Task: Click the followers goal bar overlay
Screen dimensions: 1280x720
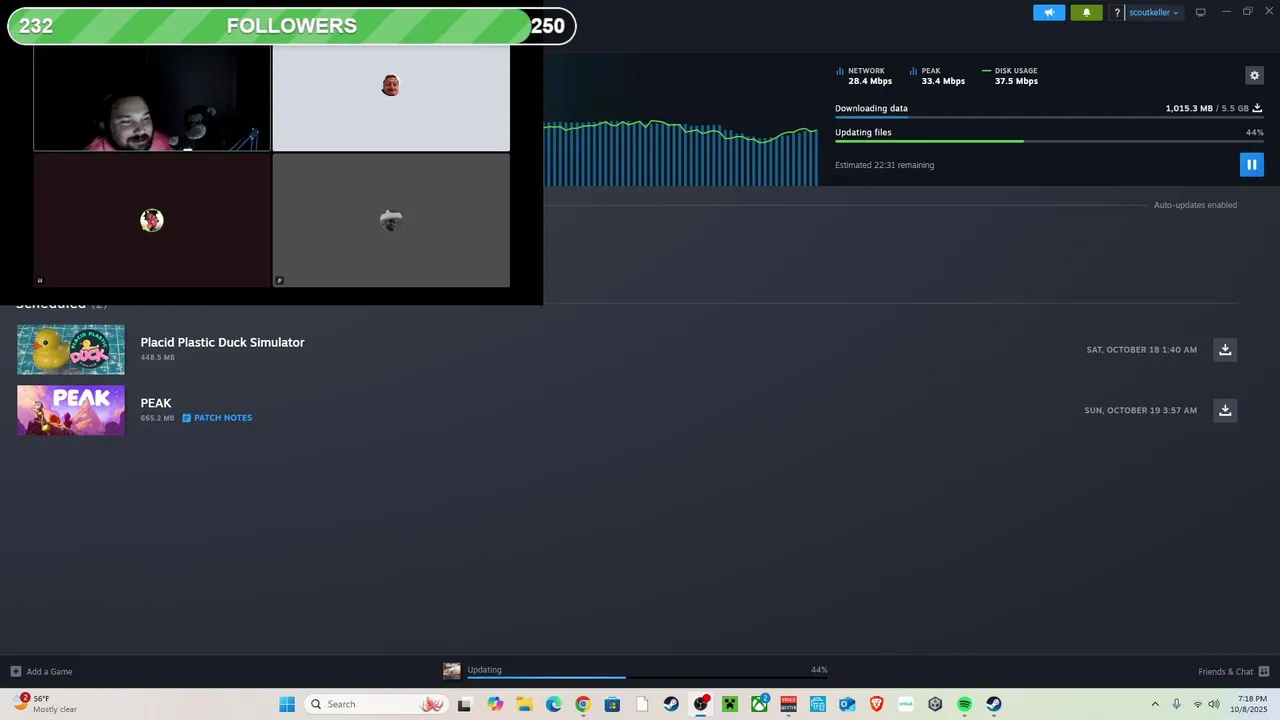Action: point(291,26)
